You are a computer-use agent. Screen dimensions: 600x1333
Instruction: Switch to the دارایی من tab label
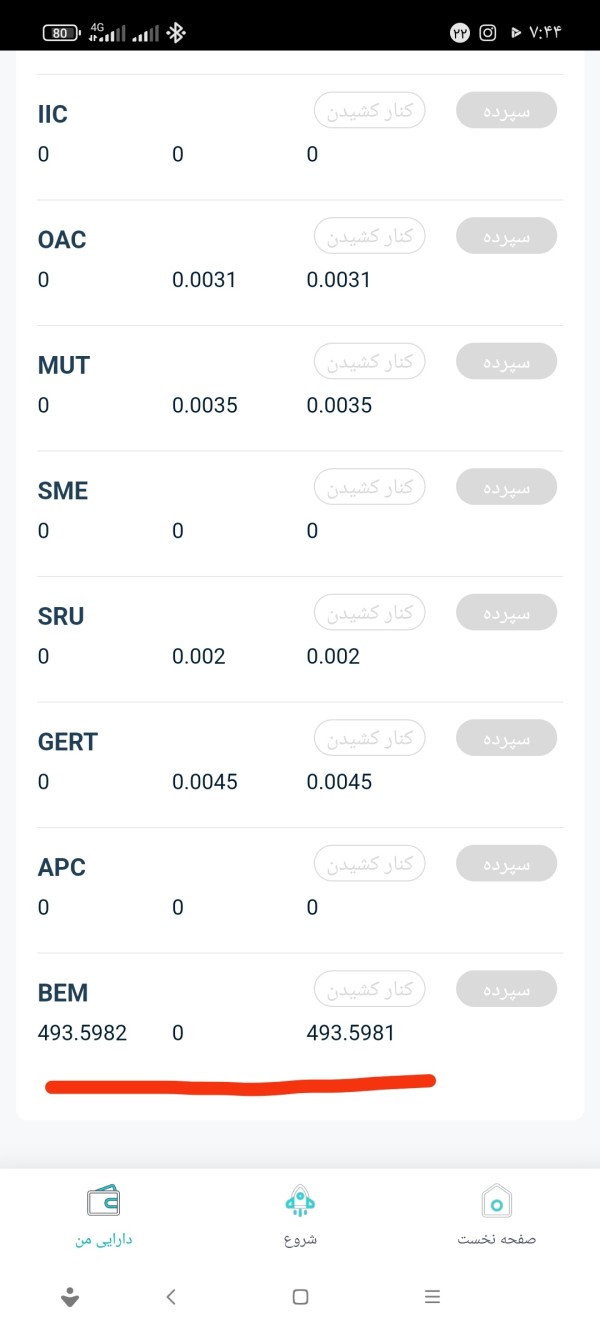103,1239
